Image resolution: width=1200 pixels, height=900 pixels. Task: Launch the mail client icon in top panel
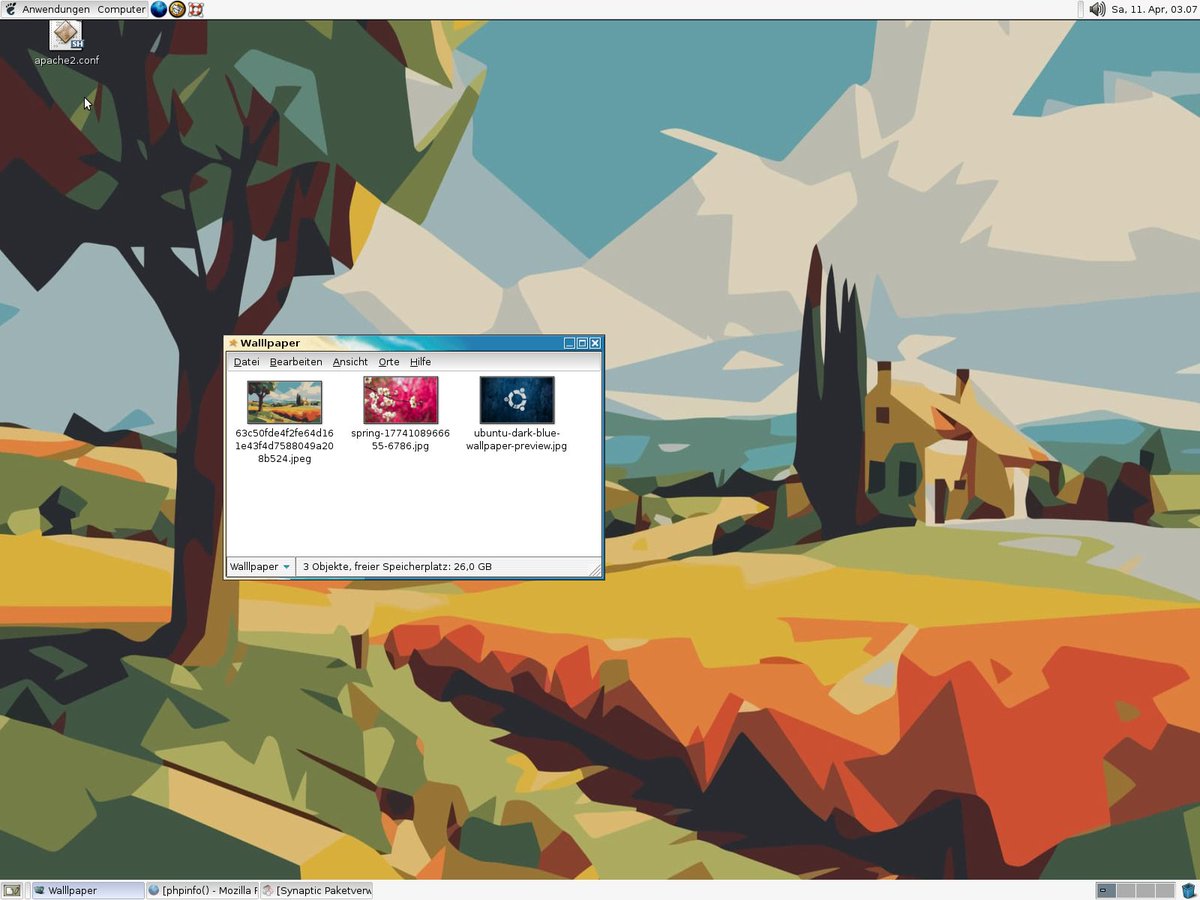coord(177,9)
